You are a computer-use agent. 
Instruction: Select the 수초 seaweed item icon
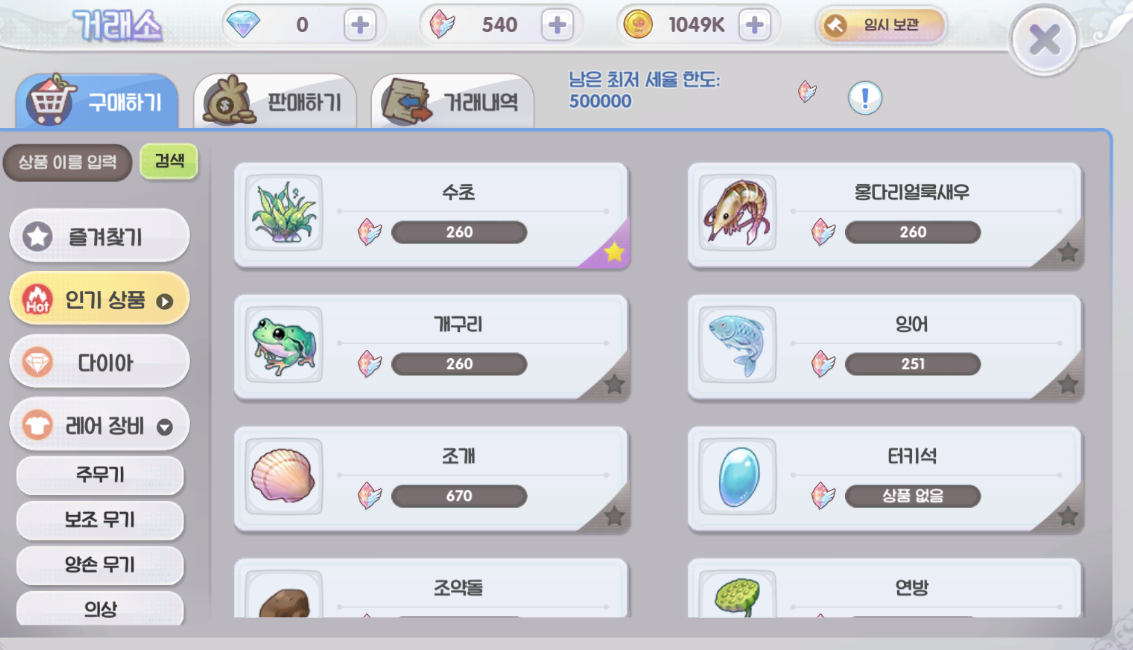coord(284,212)
